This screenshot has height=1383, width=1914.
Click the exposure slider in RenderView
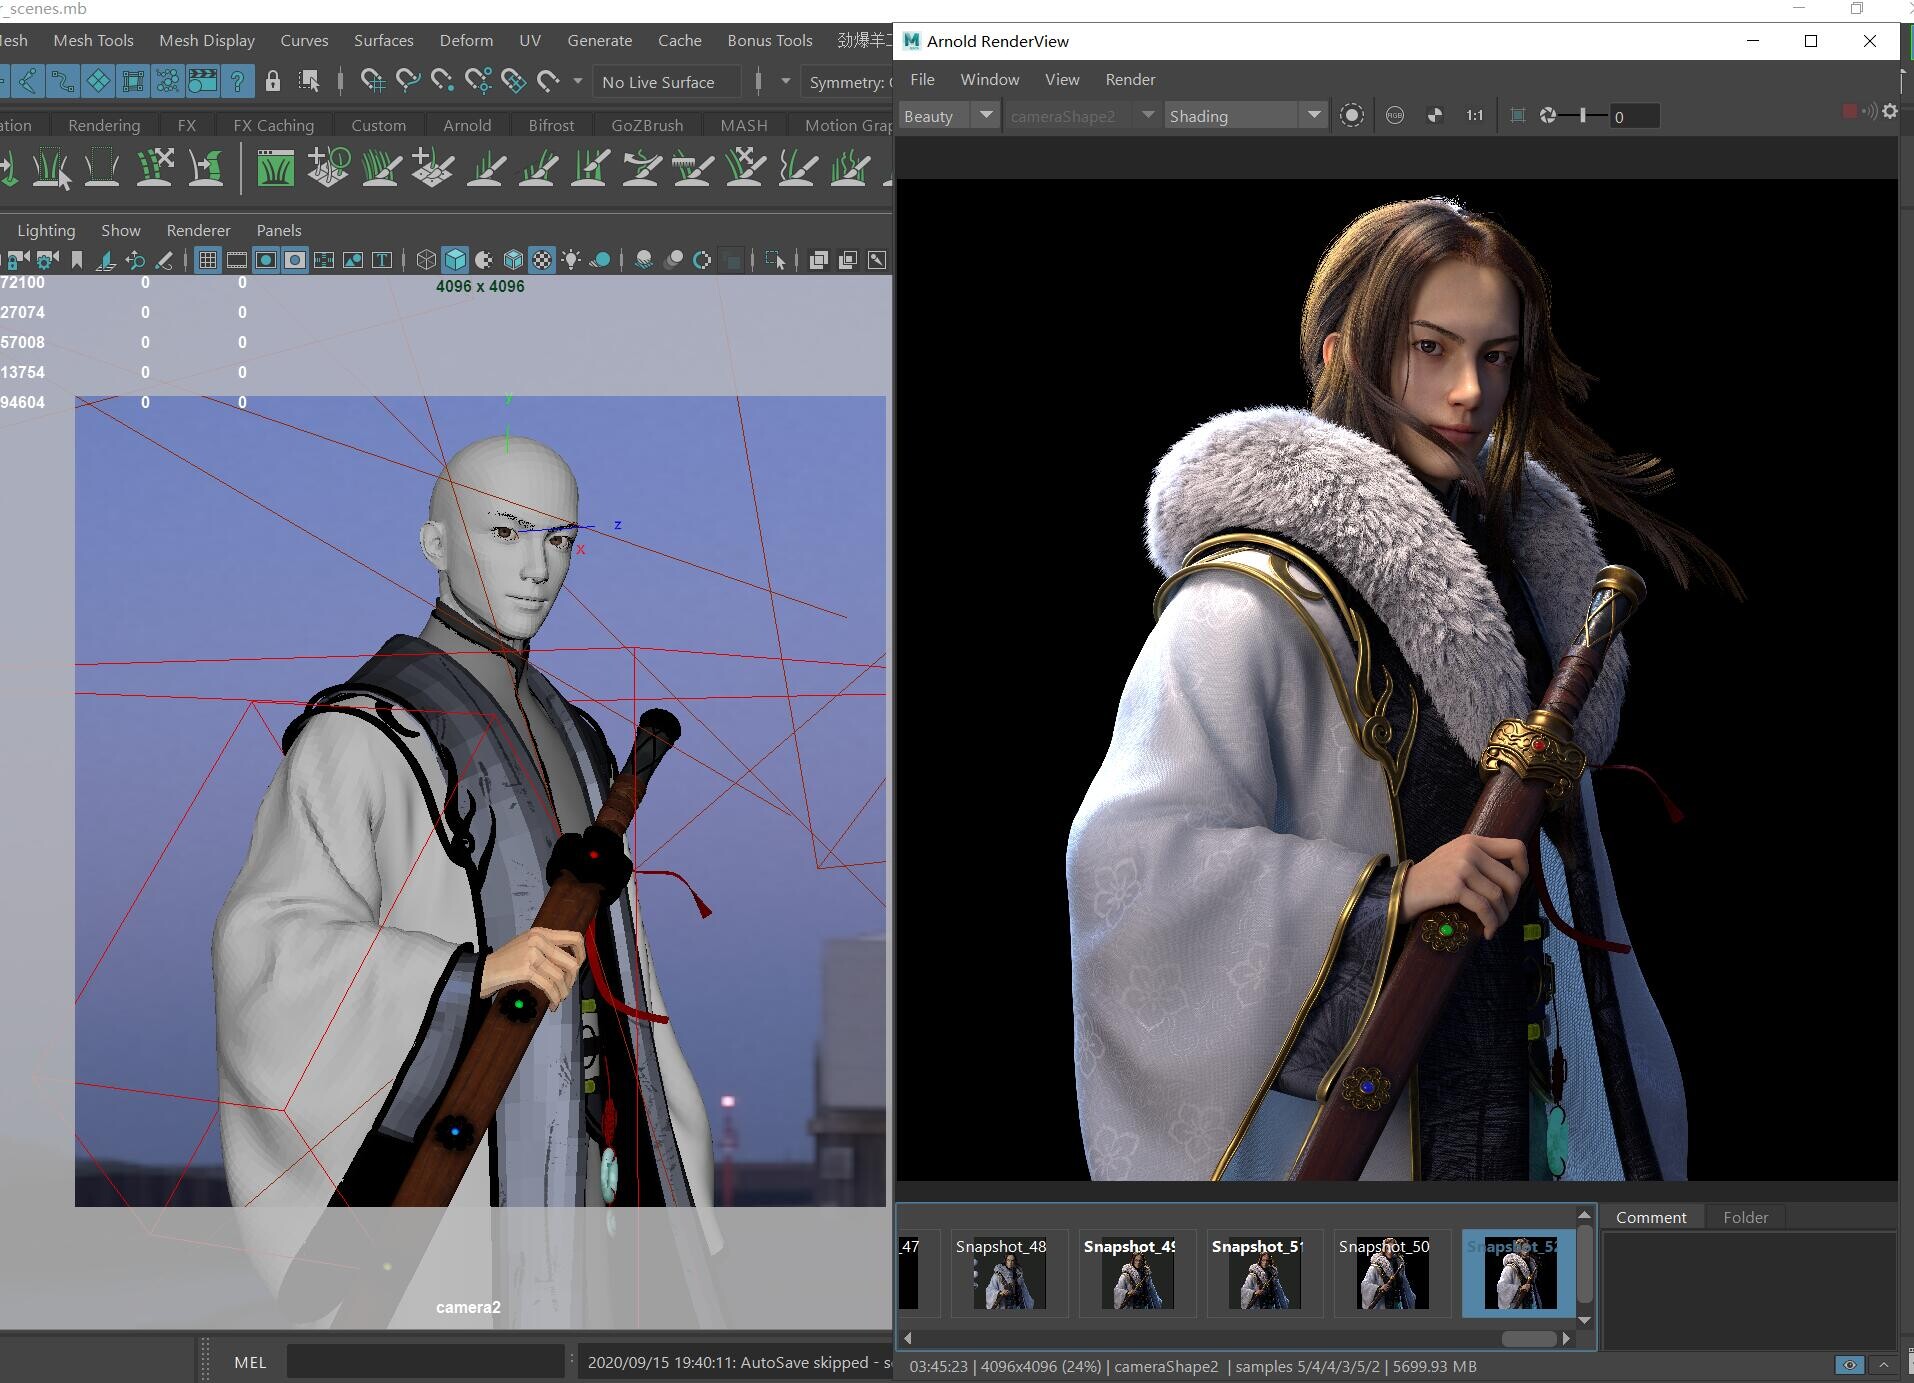tap(1582, 116)
